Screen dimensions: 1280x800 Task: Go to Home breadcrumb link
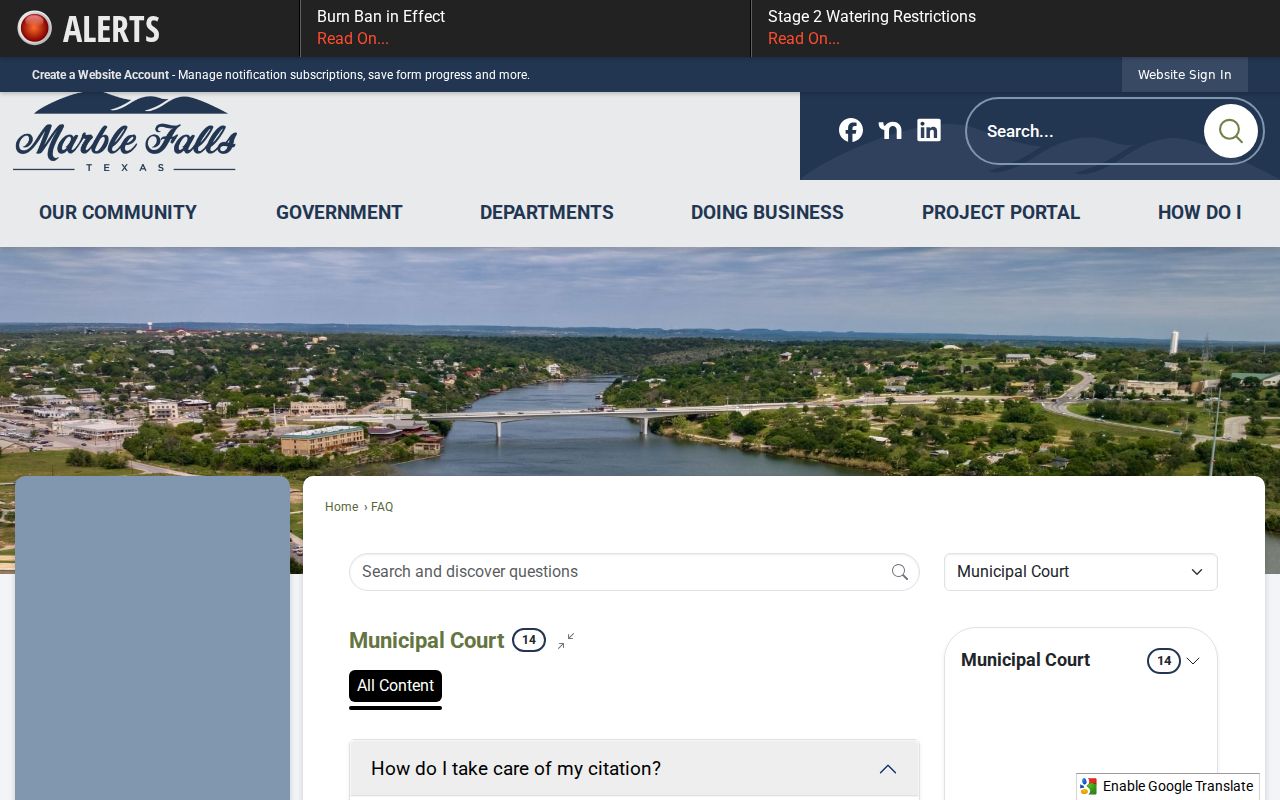click(341, 507)
